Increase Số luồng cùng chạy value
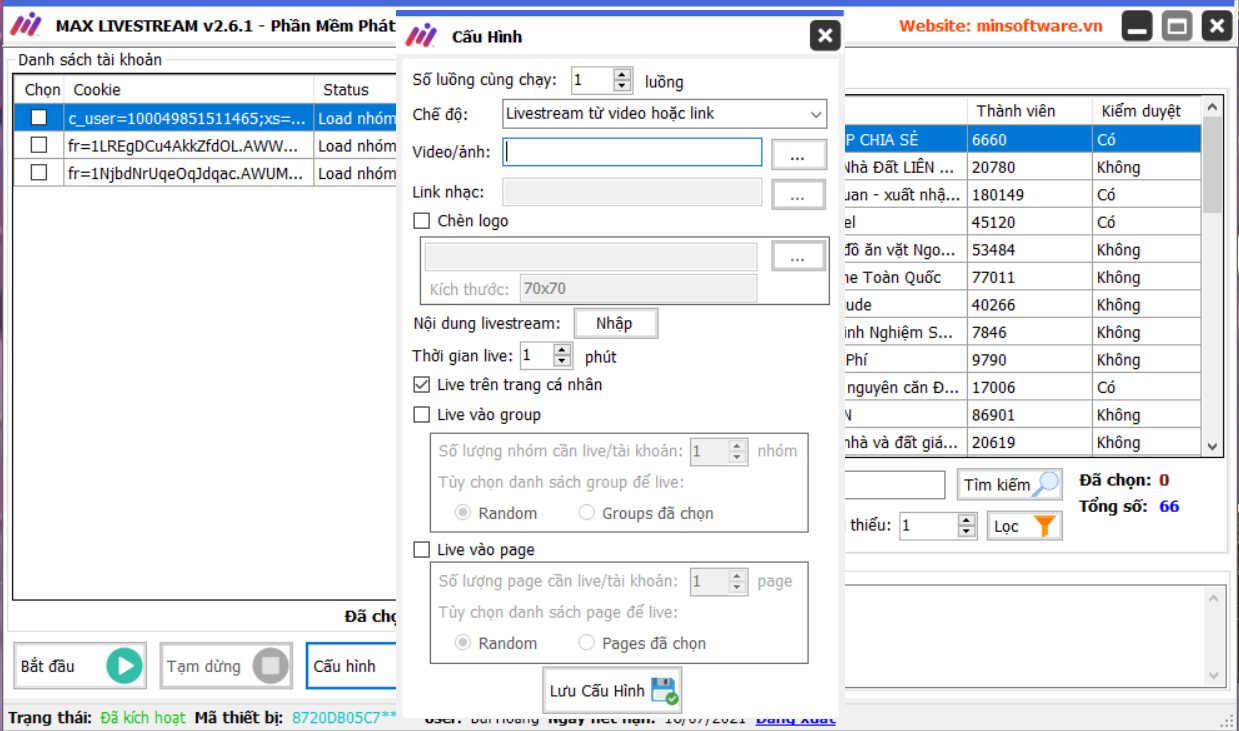This screenshot has width=1239, height=731. click(x=623, y=75)
